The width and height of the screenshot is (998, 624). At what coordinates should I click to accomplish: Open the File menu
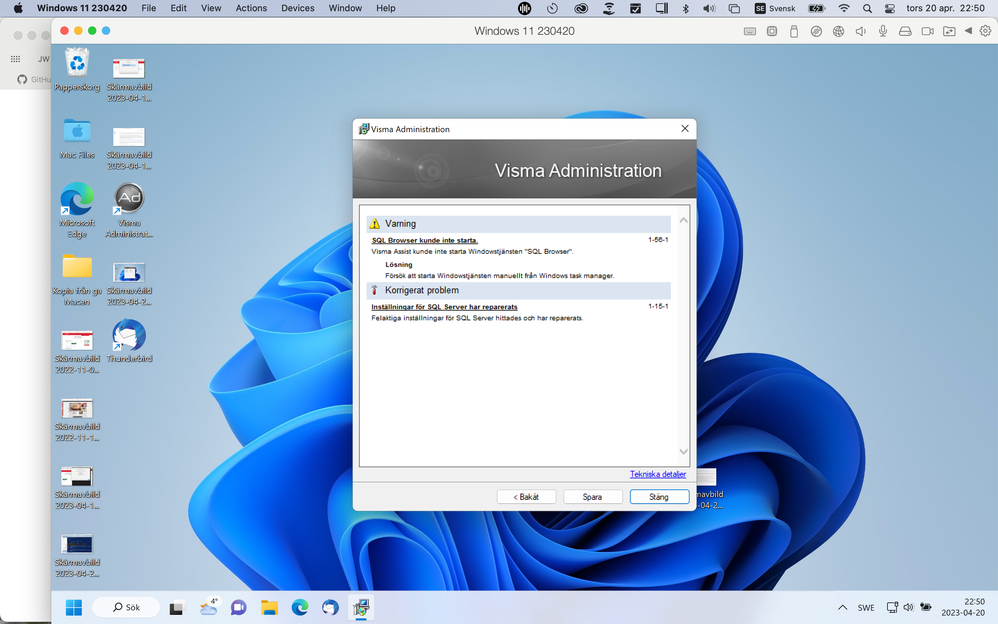pyautogui.click(x=149, y=8)
